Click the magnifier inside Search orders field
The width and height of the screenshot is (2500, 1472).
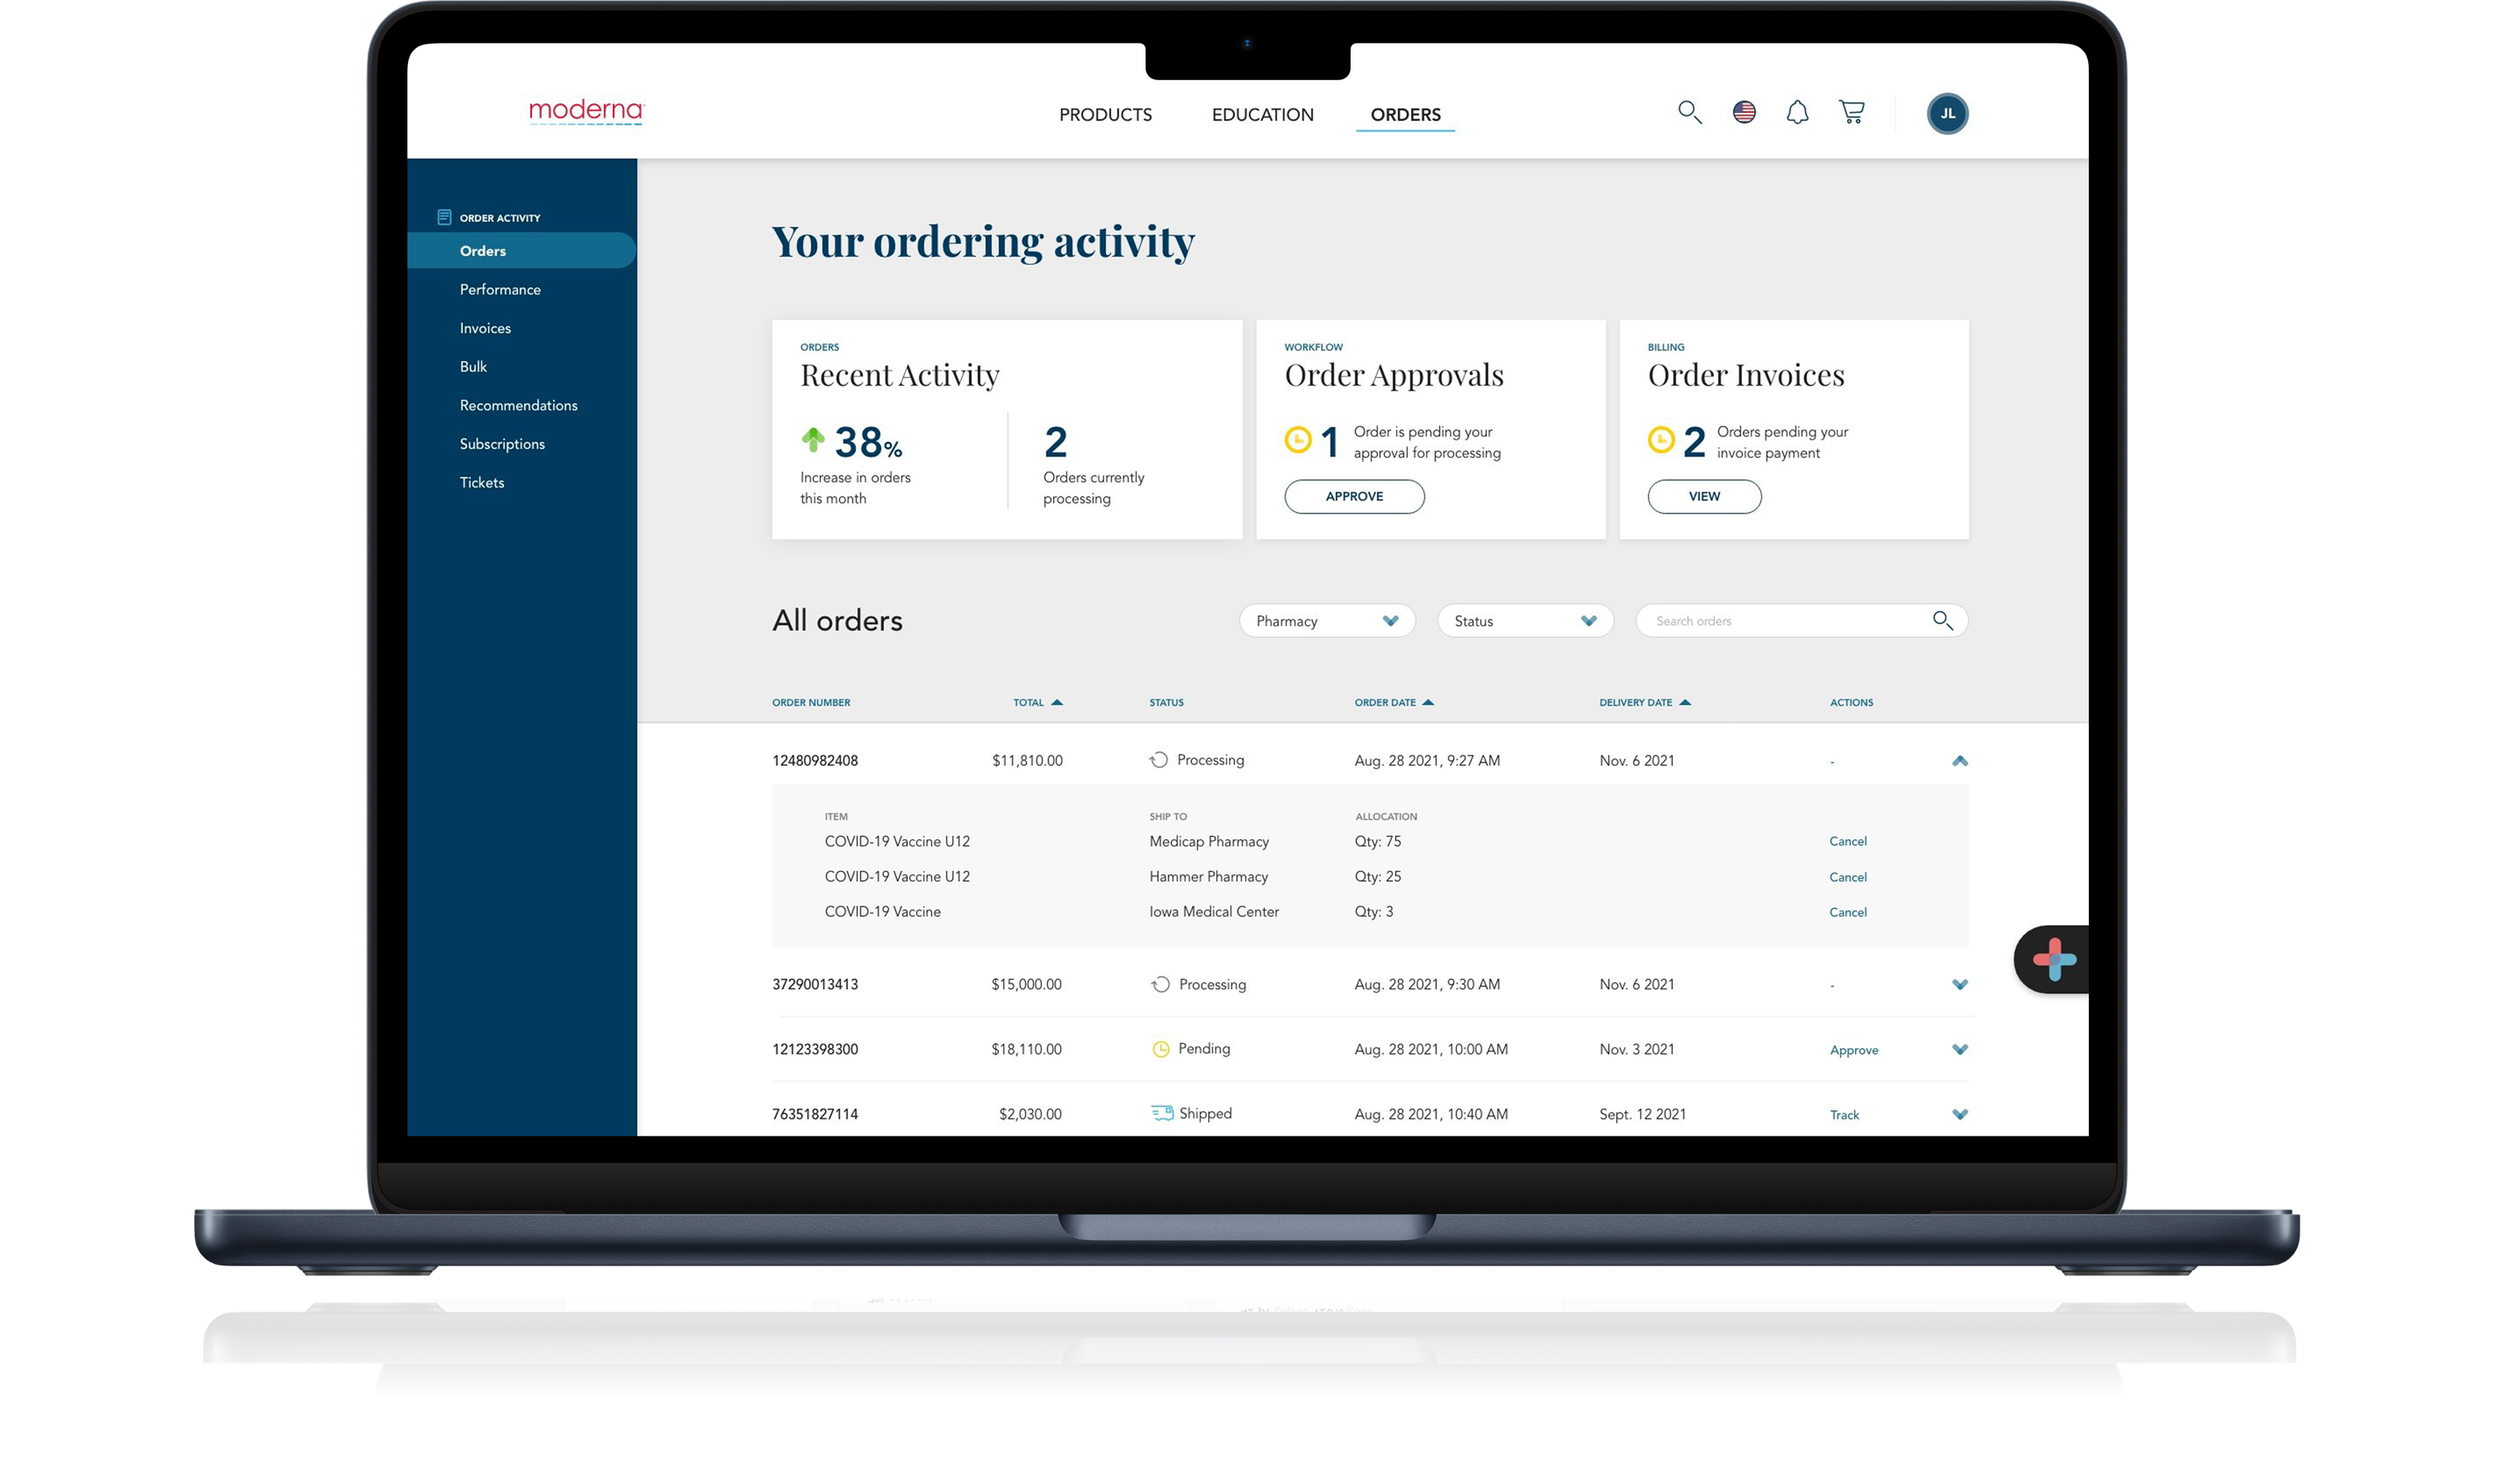click(x=1942, y=620)
